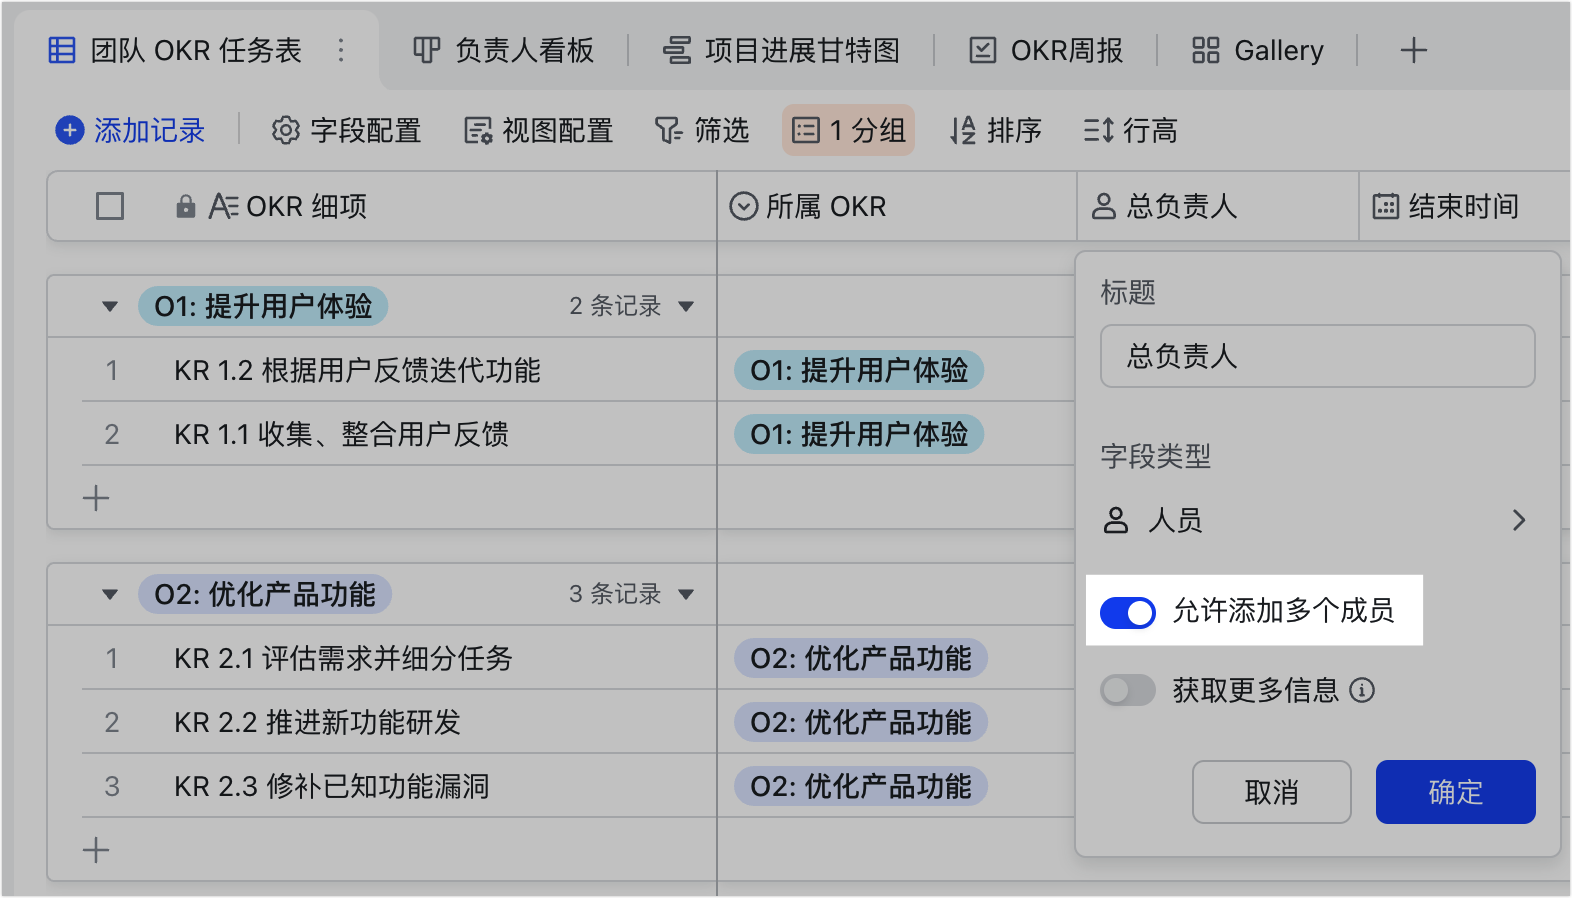Click the 筛选 filter icon
This screenshot has height=898, width=1572.
(x=668, y=130)
